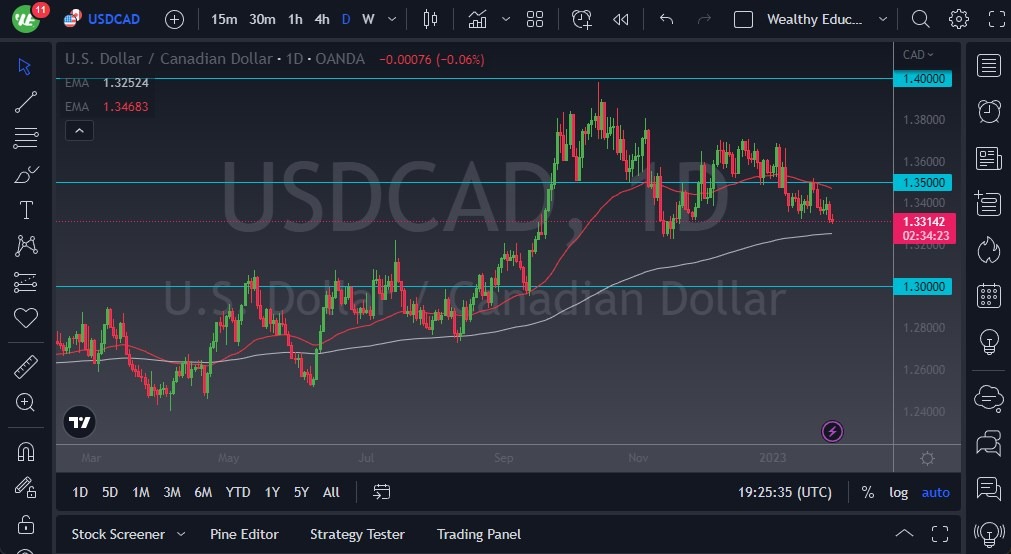Image resolution: width=1011 pixels, height=554 pixels.
Task: Open chart settings gear in toolbar
Action: tap(959, 19)
